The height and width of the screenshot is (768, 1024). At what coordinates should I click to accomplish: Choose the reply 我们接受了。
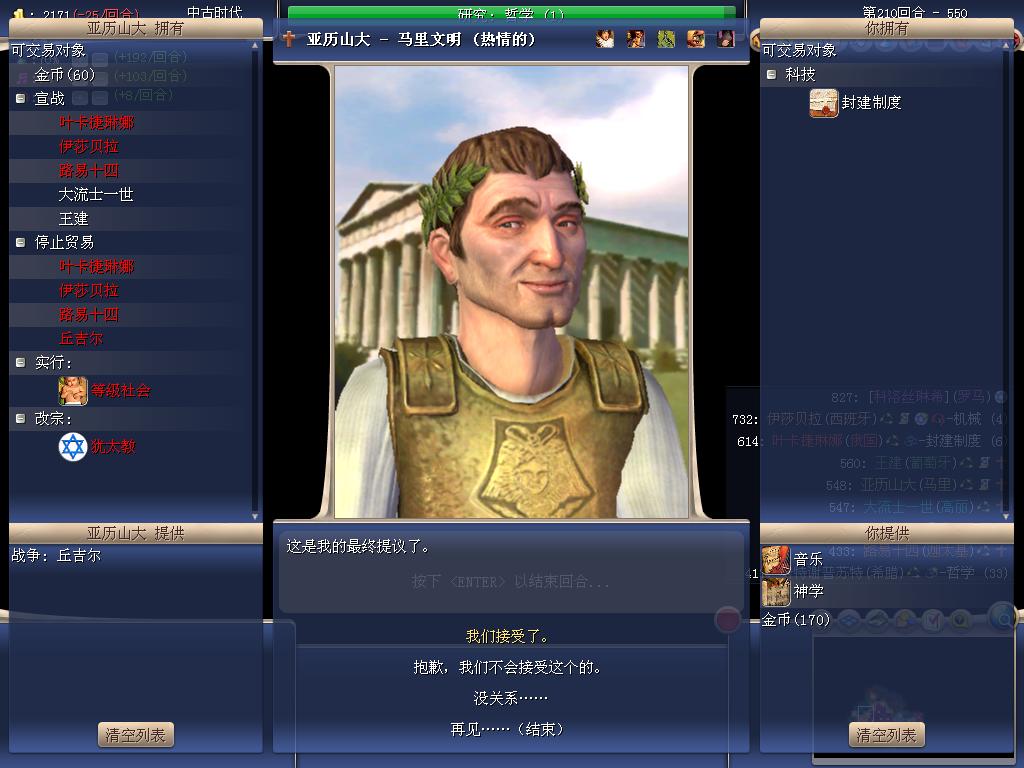click(507, 636)
